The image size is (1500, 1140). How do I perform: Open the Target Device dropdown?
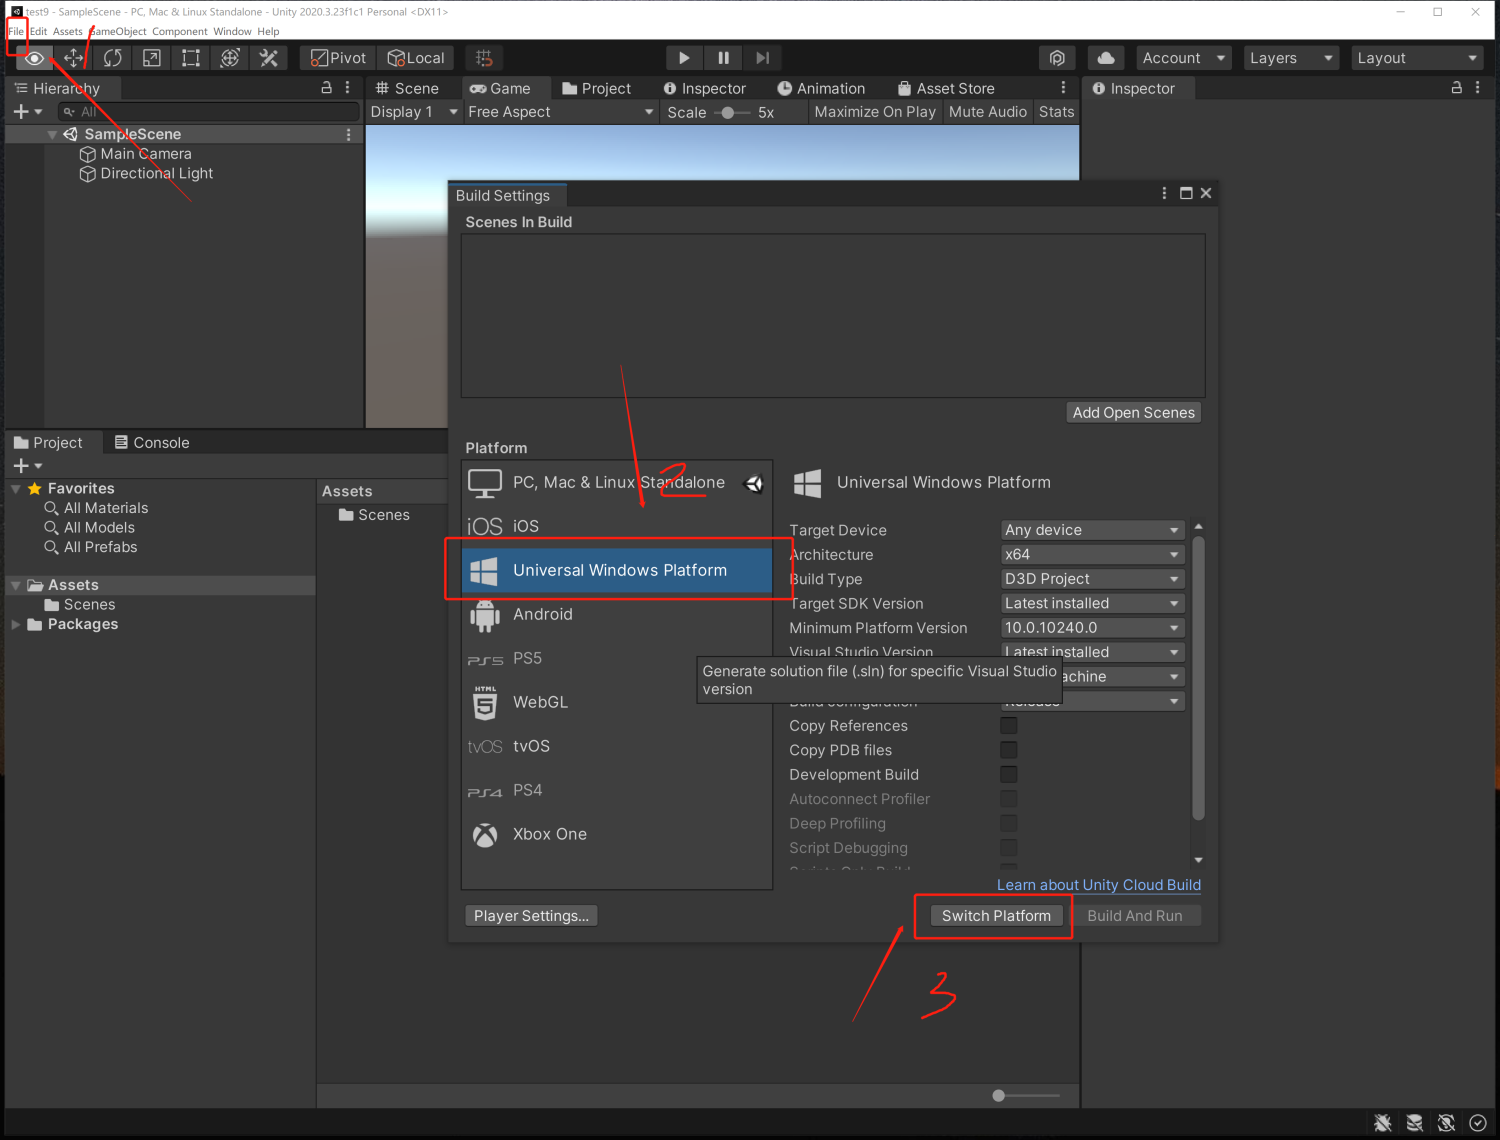1093,530
